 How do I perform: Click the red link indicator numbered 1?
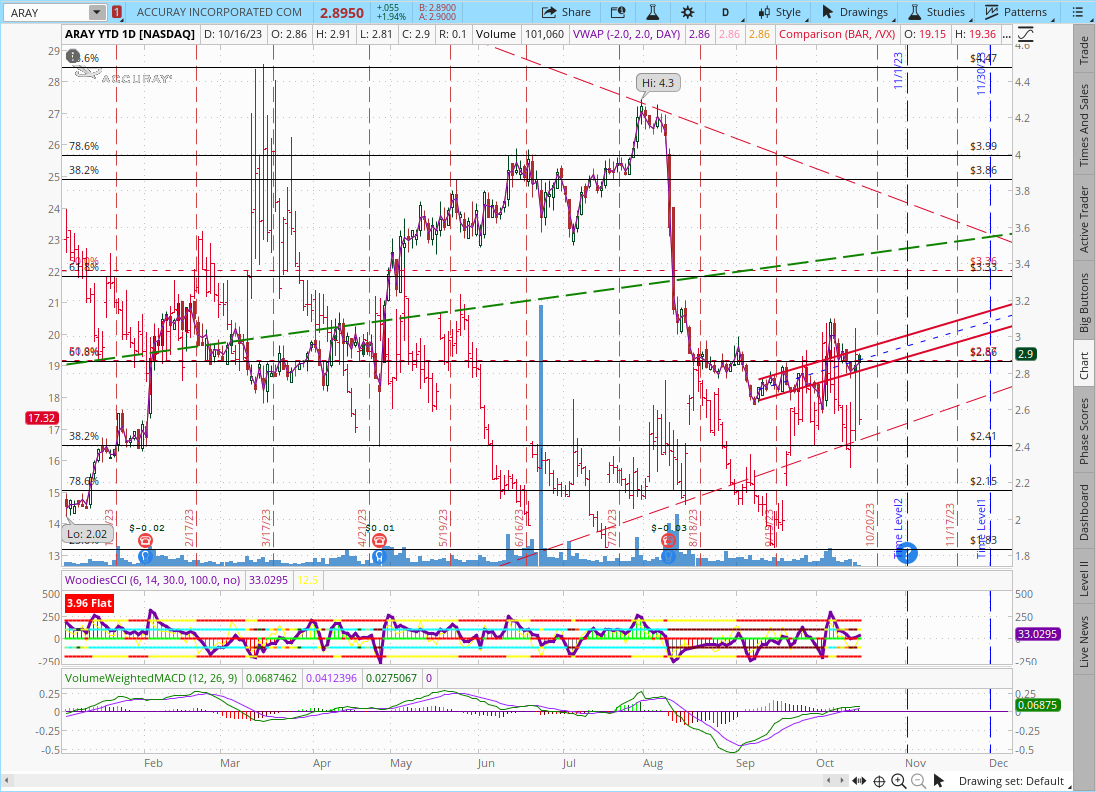pos(118,12)
